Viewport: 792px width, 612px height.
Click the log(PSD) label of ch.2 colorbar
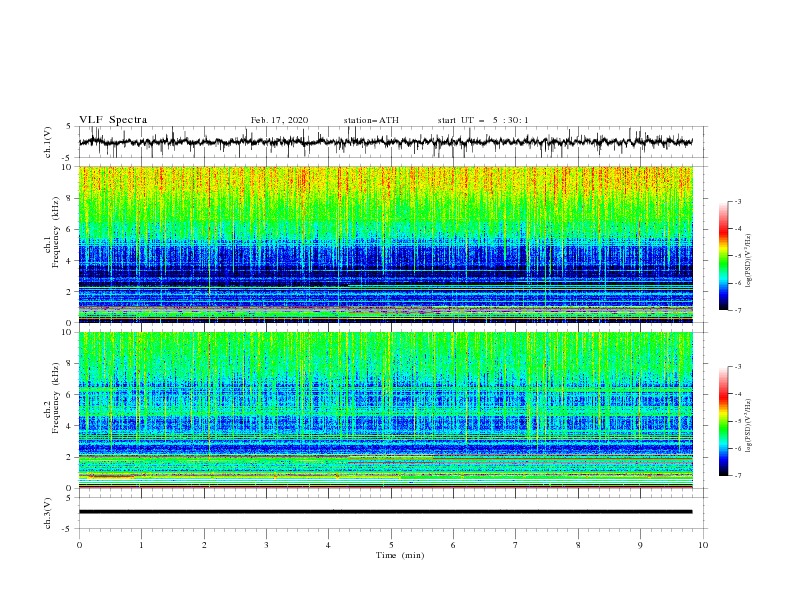[748, 426]
